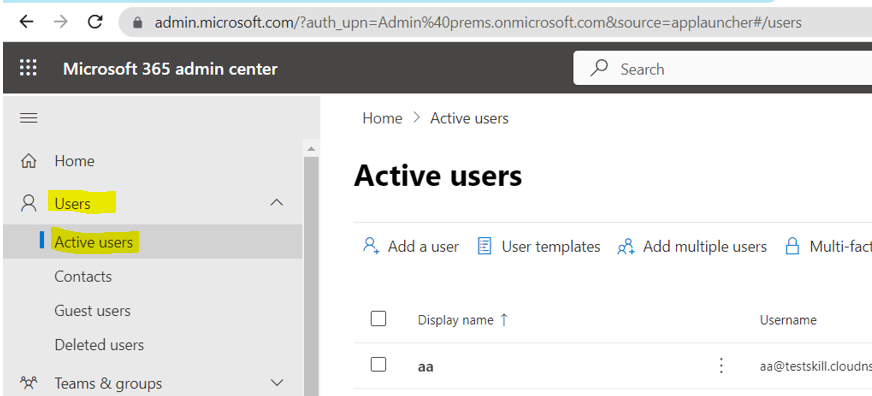Expand the Teams & groups chevron
This screenshot has width=872, height=396.
(276, 383)
